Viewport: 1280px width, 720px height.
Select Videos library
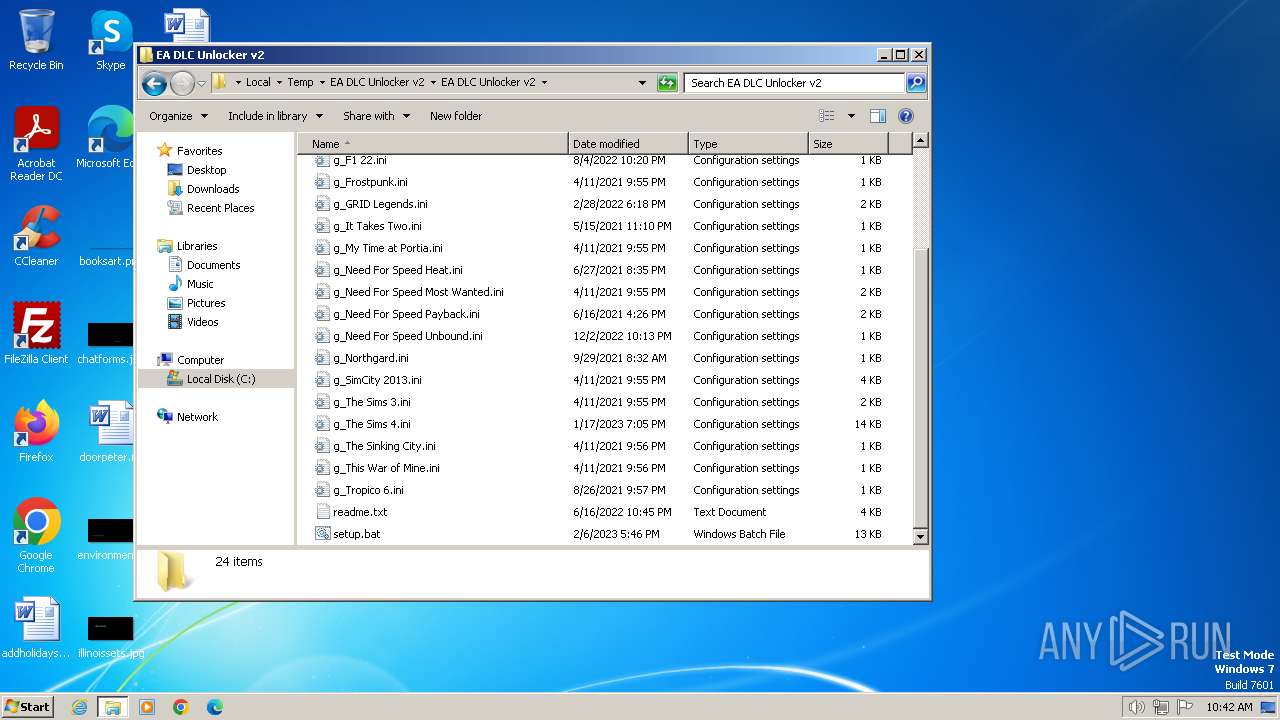pos(202,322)
